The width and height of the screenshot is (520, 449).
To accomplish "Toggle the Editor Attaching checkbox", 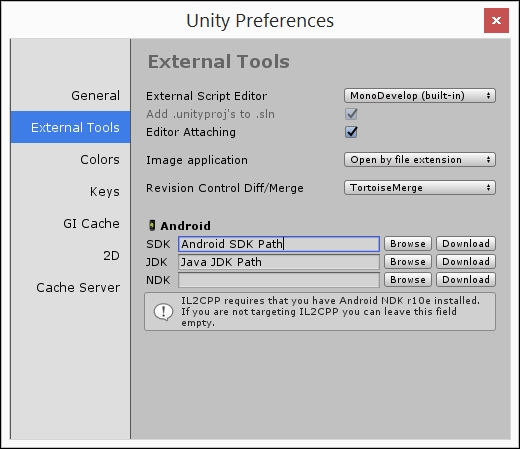I will (351, 132).
